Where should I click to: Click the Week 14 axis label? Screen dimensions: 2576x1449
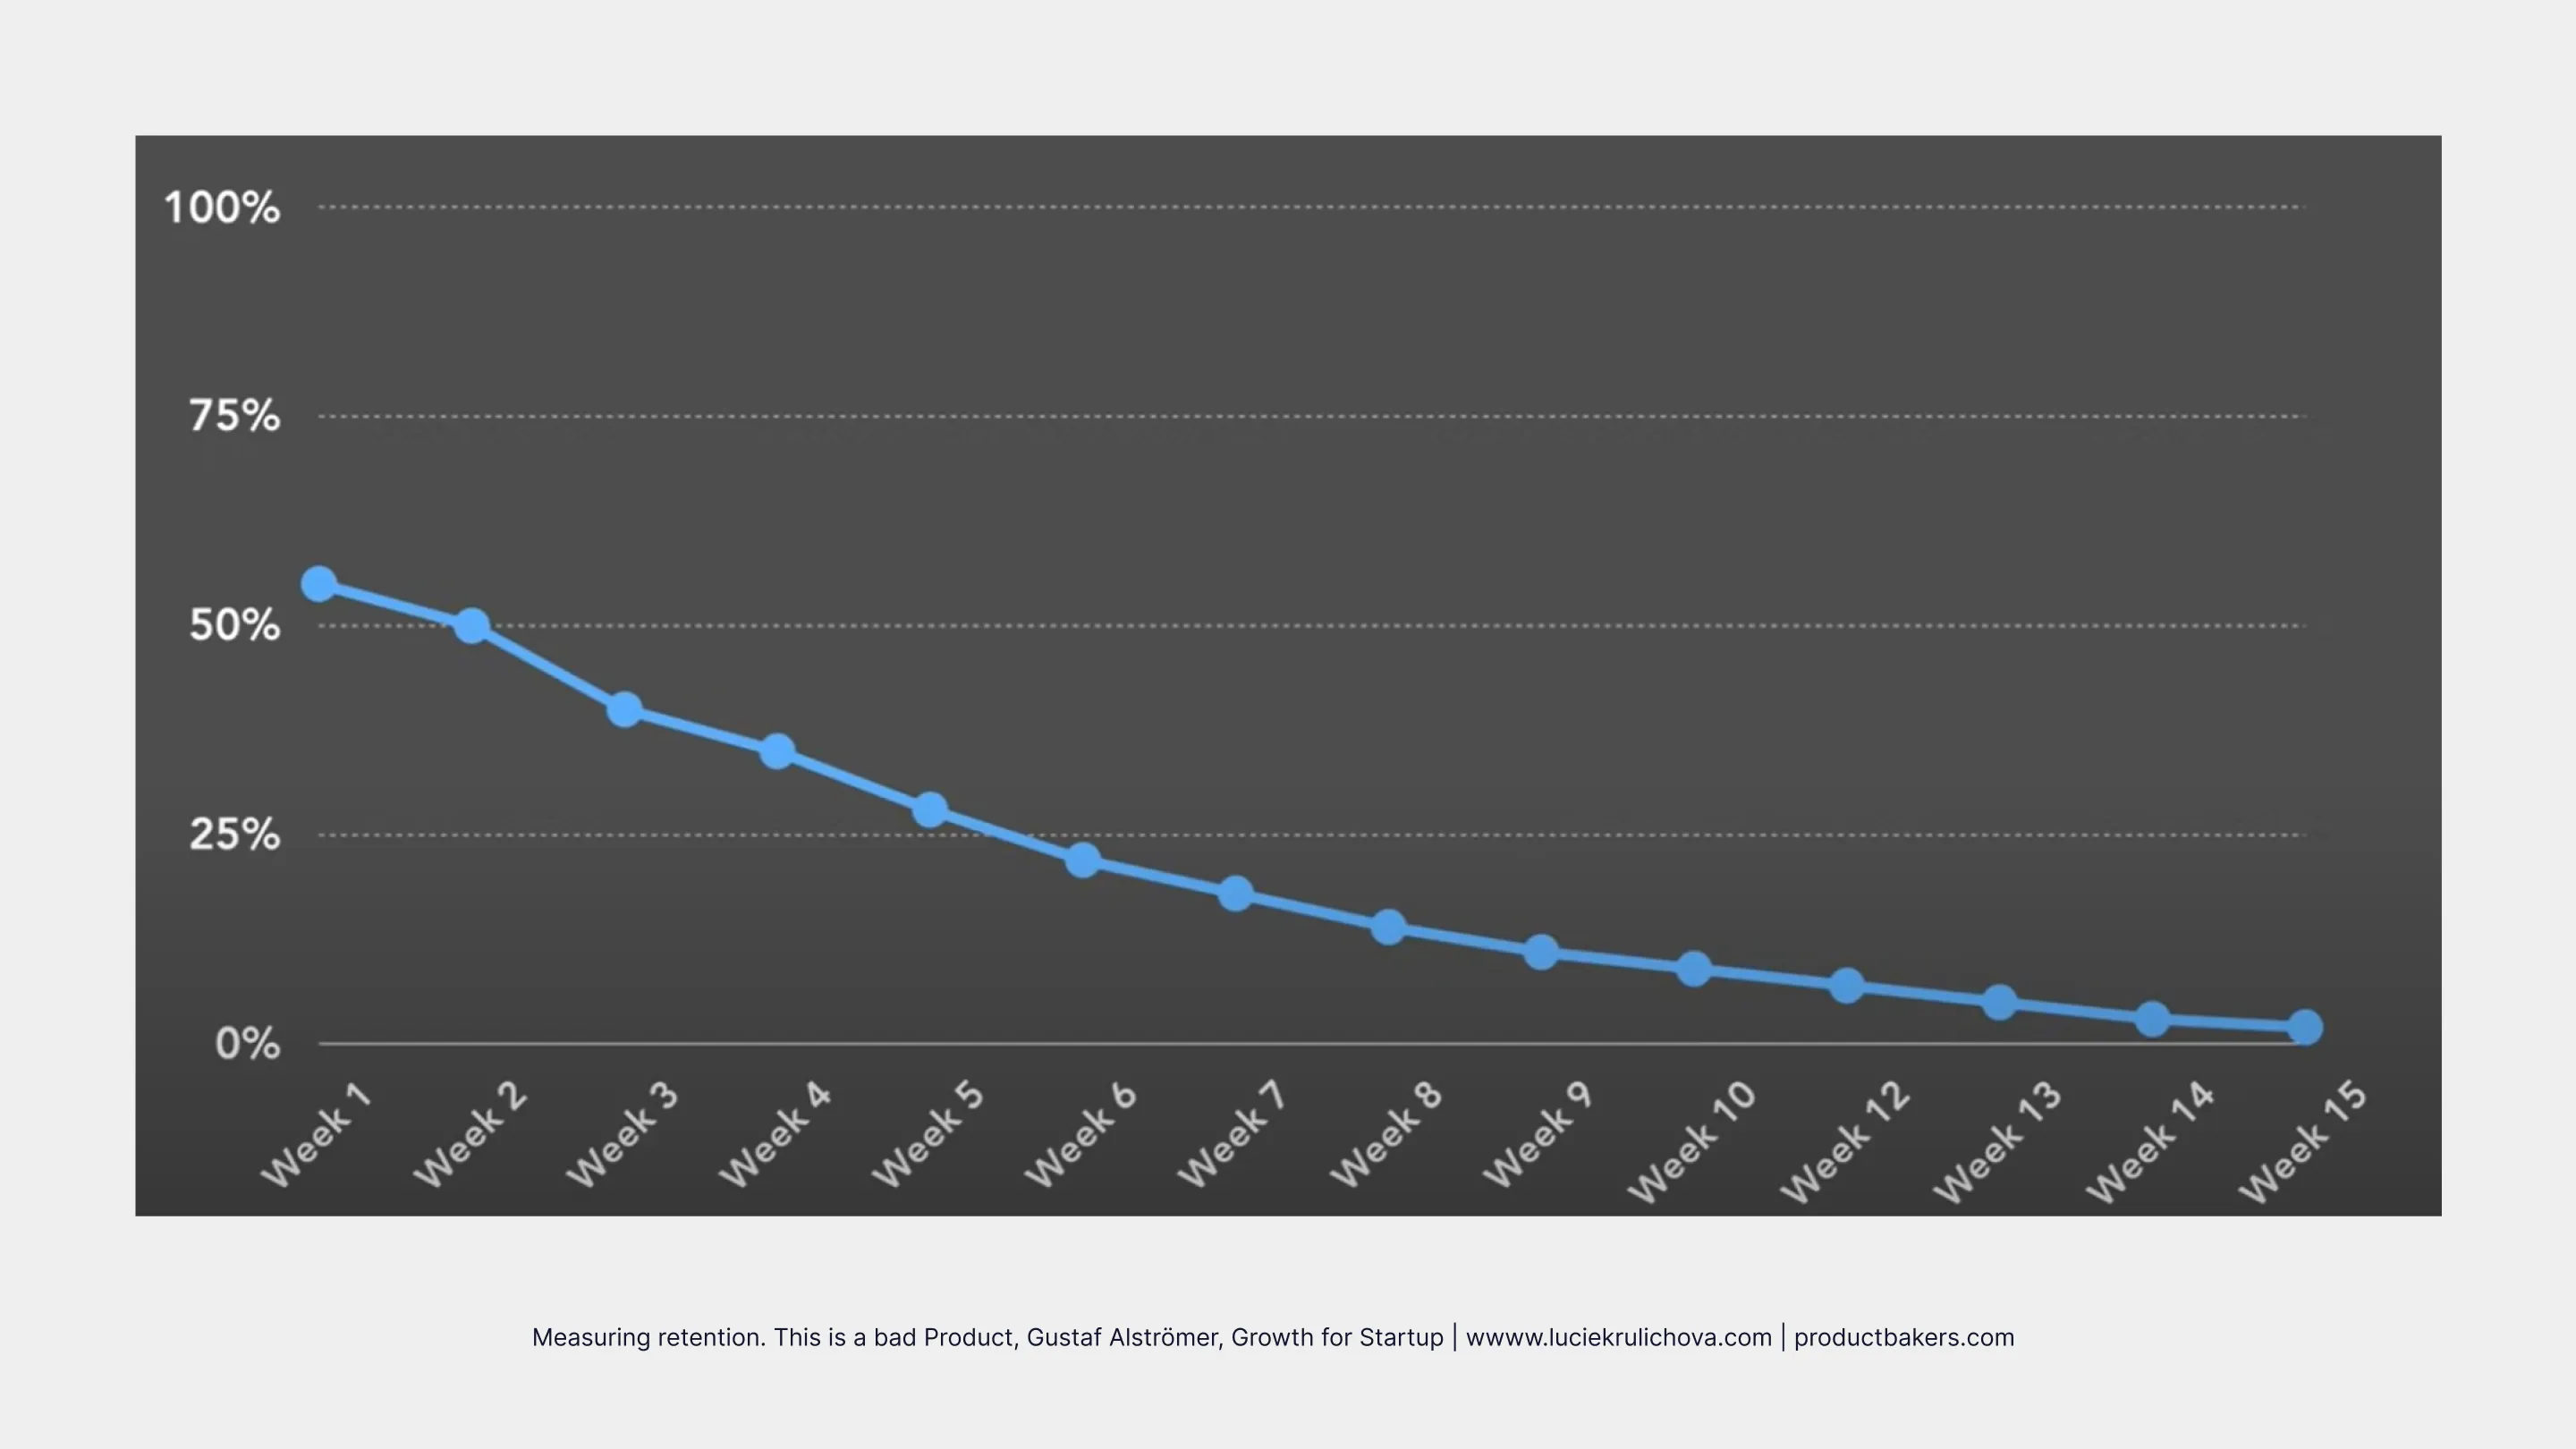point(2150,1142)
